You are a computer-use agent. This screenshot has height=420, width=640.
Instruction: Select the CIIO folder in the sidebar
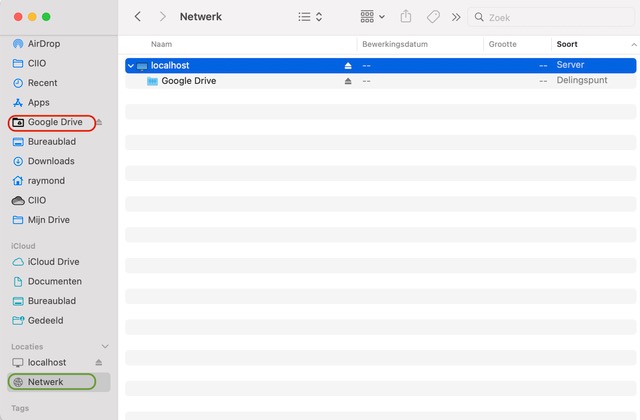coord(29,63)
